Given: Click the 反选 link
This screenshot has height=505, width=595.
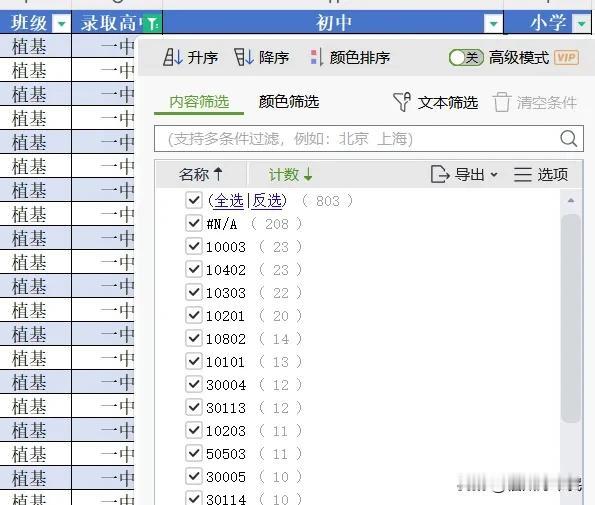Looking at the screenshot, I should [268, 200].
